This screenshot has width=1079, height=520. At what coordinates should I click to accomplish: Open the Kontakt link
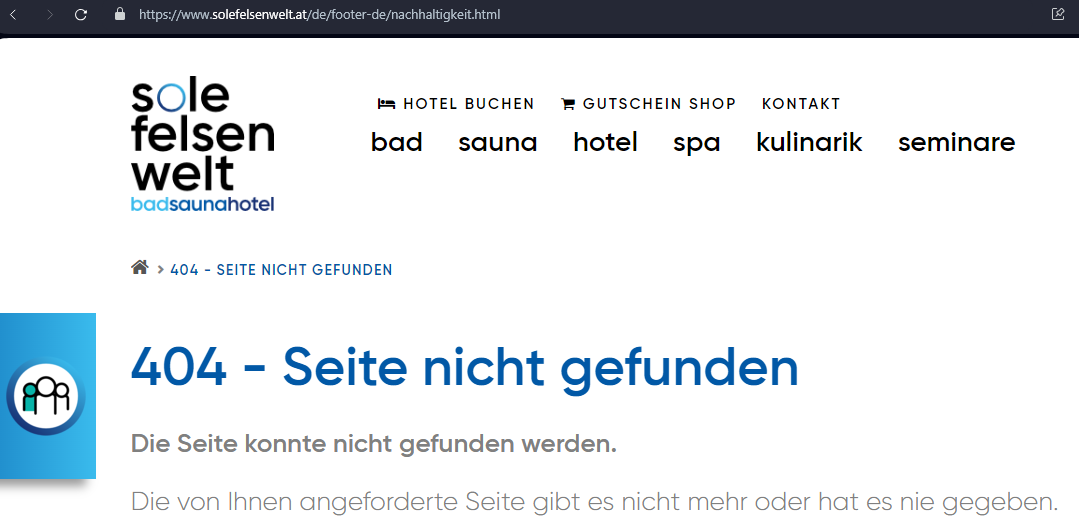click(801, 104)
